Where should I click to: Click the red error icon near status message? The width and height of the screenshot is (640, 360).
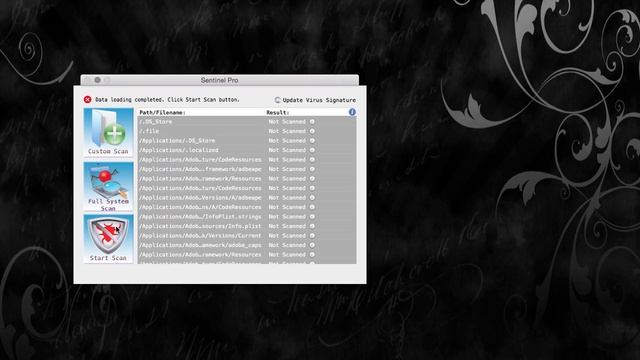tap(87, 100)
